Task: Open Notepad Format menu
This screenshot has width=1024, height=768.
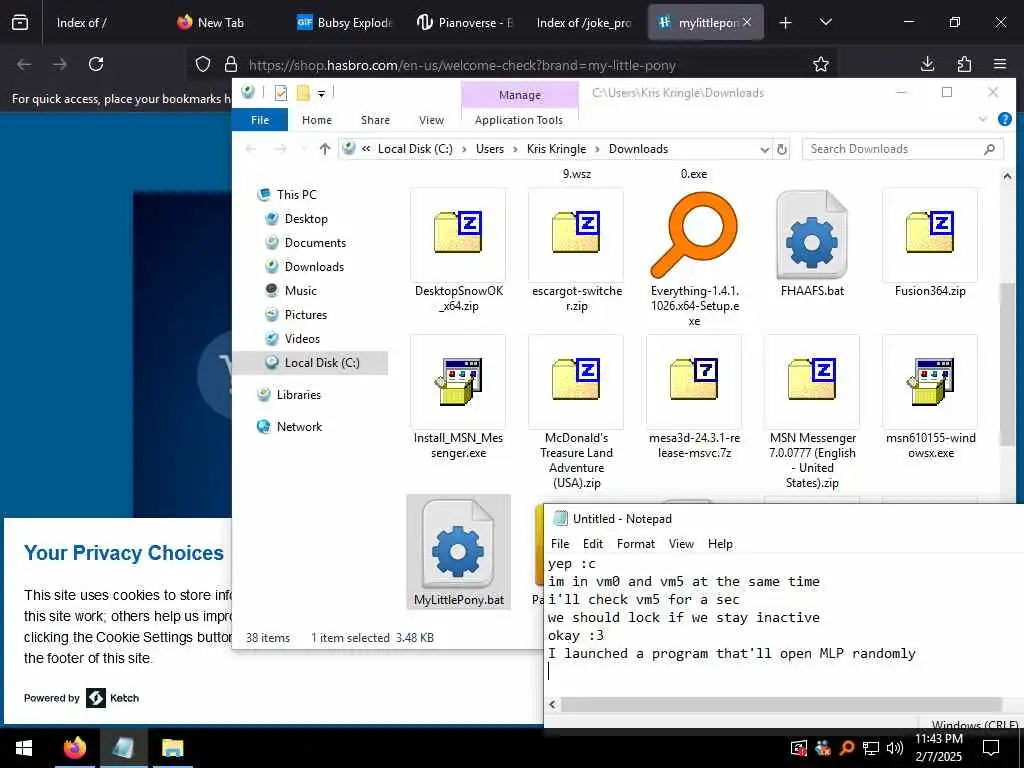Action: [x=635, y=543]
